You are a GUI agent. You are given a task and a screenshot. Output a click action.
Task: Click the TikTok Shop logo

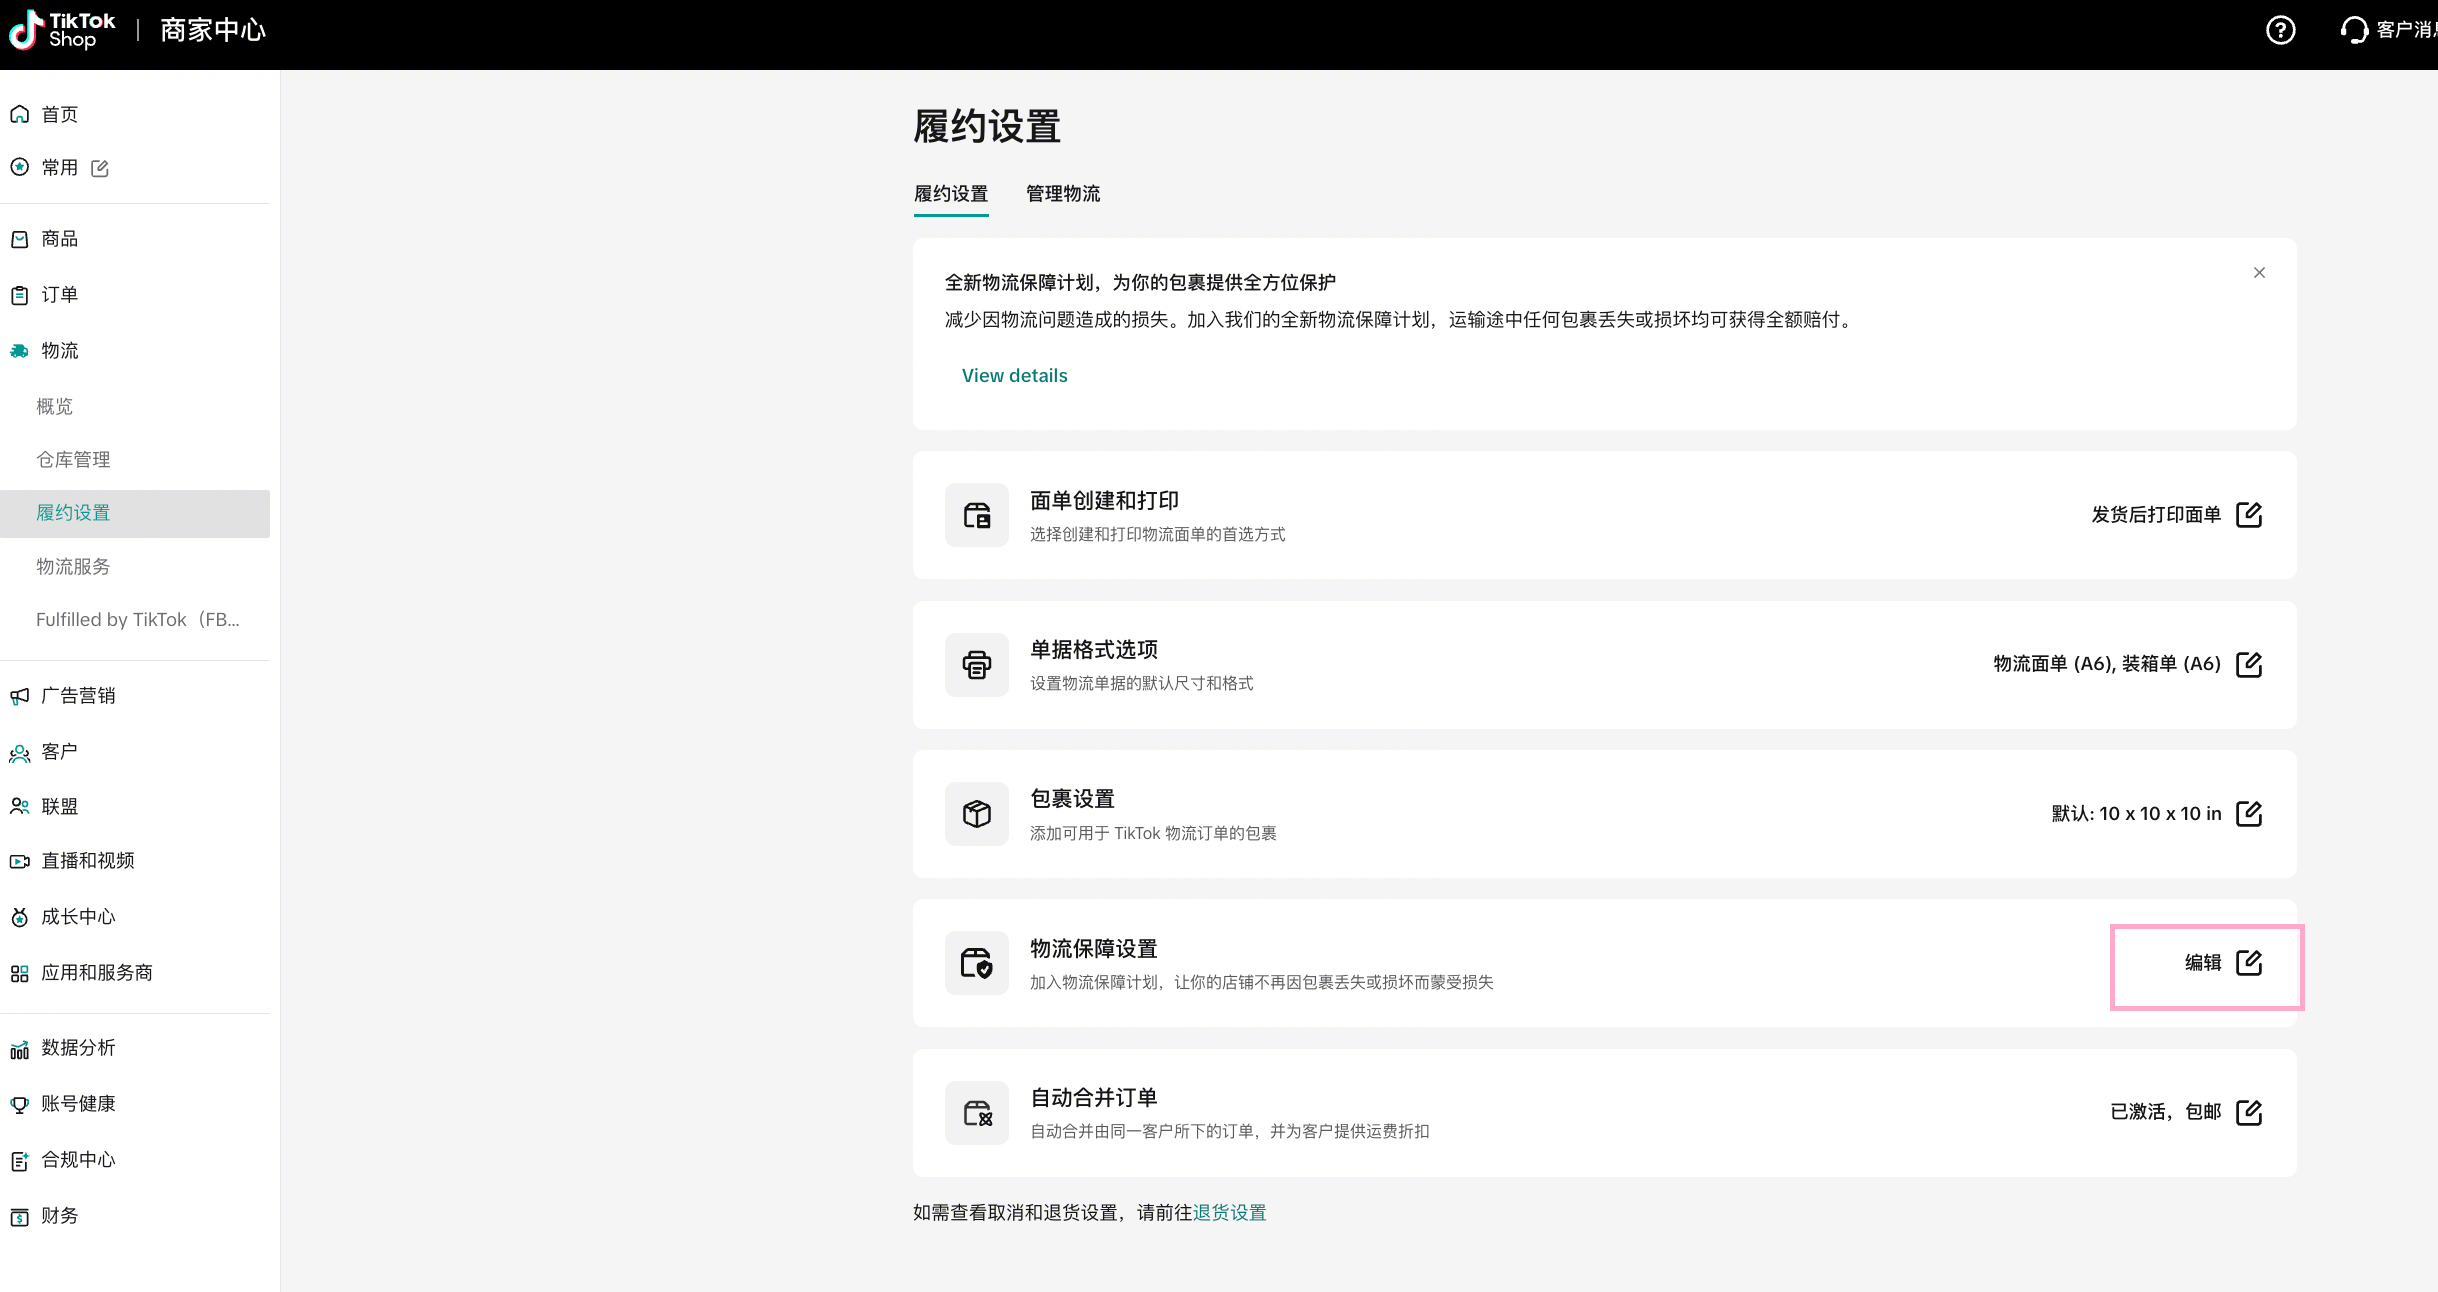click(x=62, y=30)
